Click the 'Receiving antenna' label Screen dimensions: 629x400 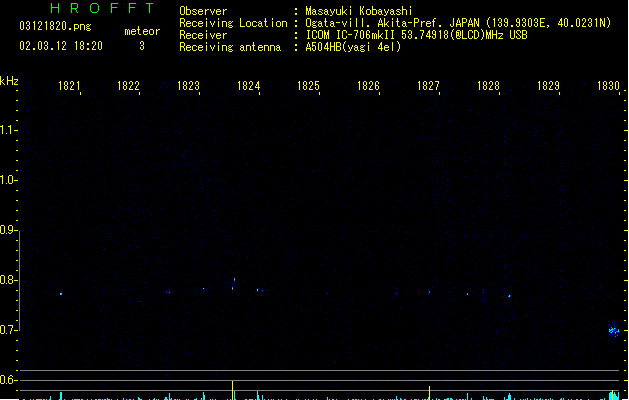tap(230, 47)
